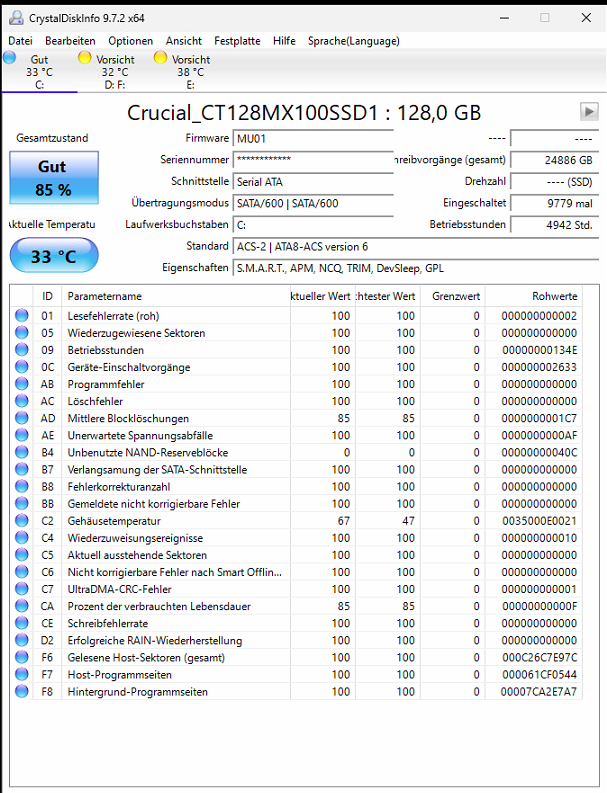This screenshot has width=607, height=793.
Task: Click the Parametername column header
Action: pos(176,296)
